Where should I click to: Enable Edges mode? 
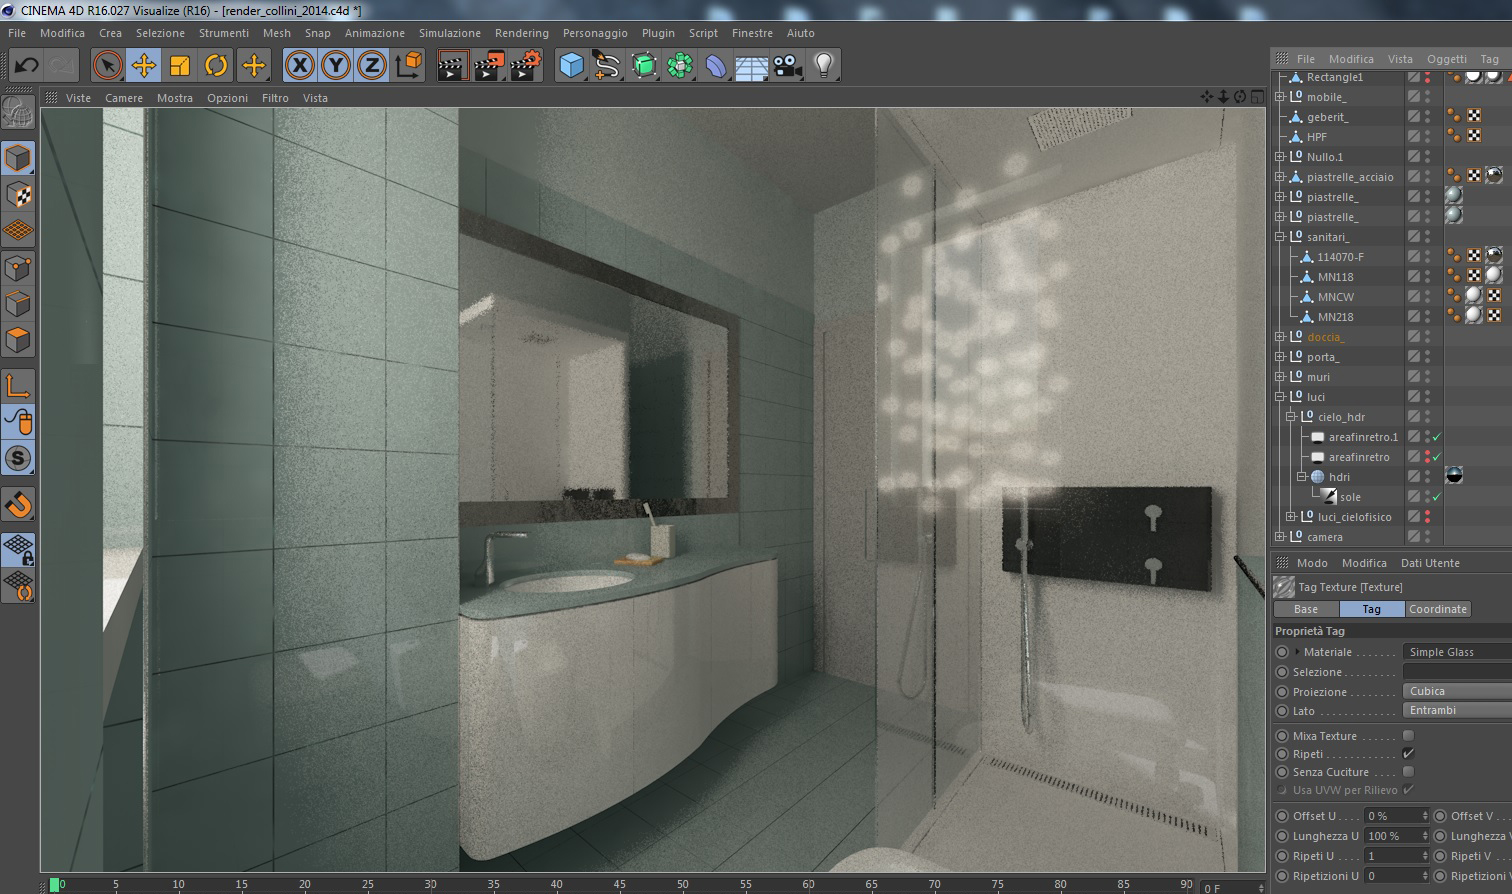pyautogui.click(x=18, y=303)
